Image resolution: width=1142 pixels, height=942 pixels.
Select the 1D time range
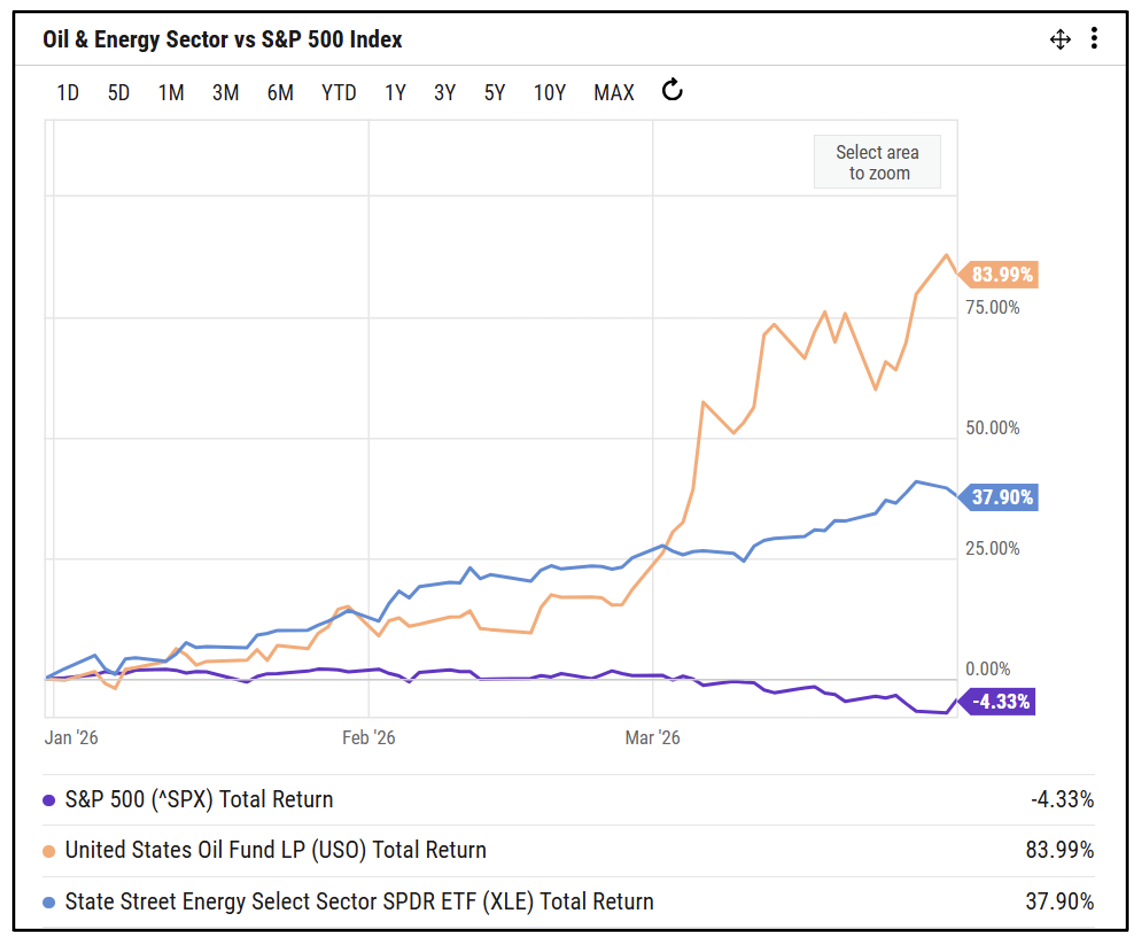coord(68,93)
